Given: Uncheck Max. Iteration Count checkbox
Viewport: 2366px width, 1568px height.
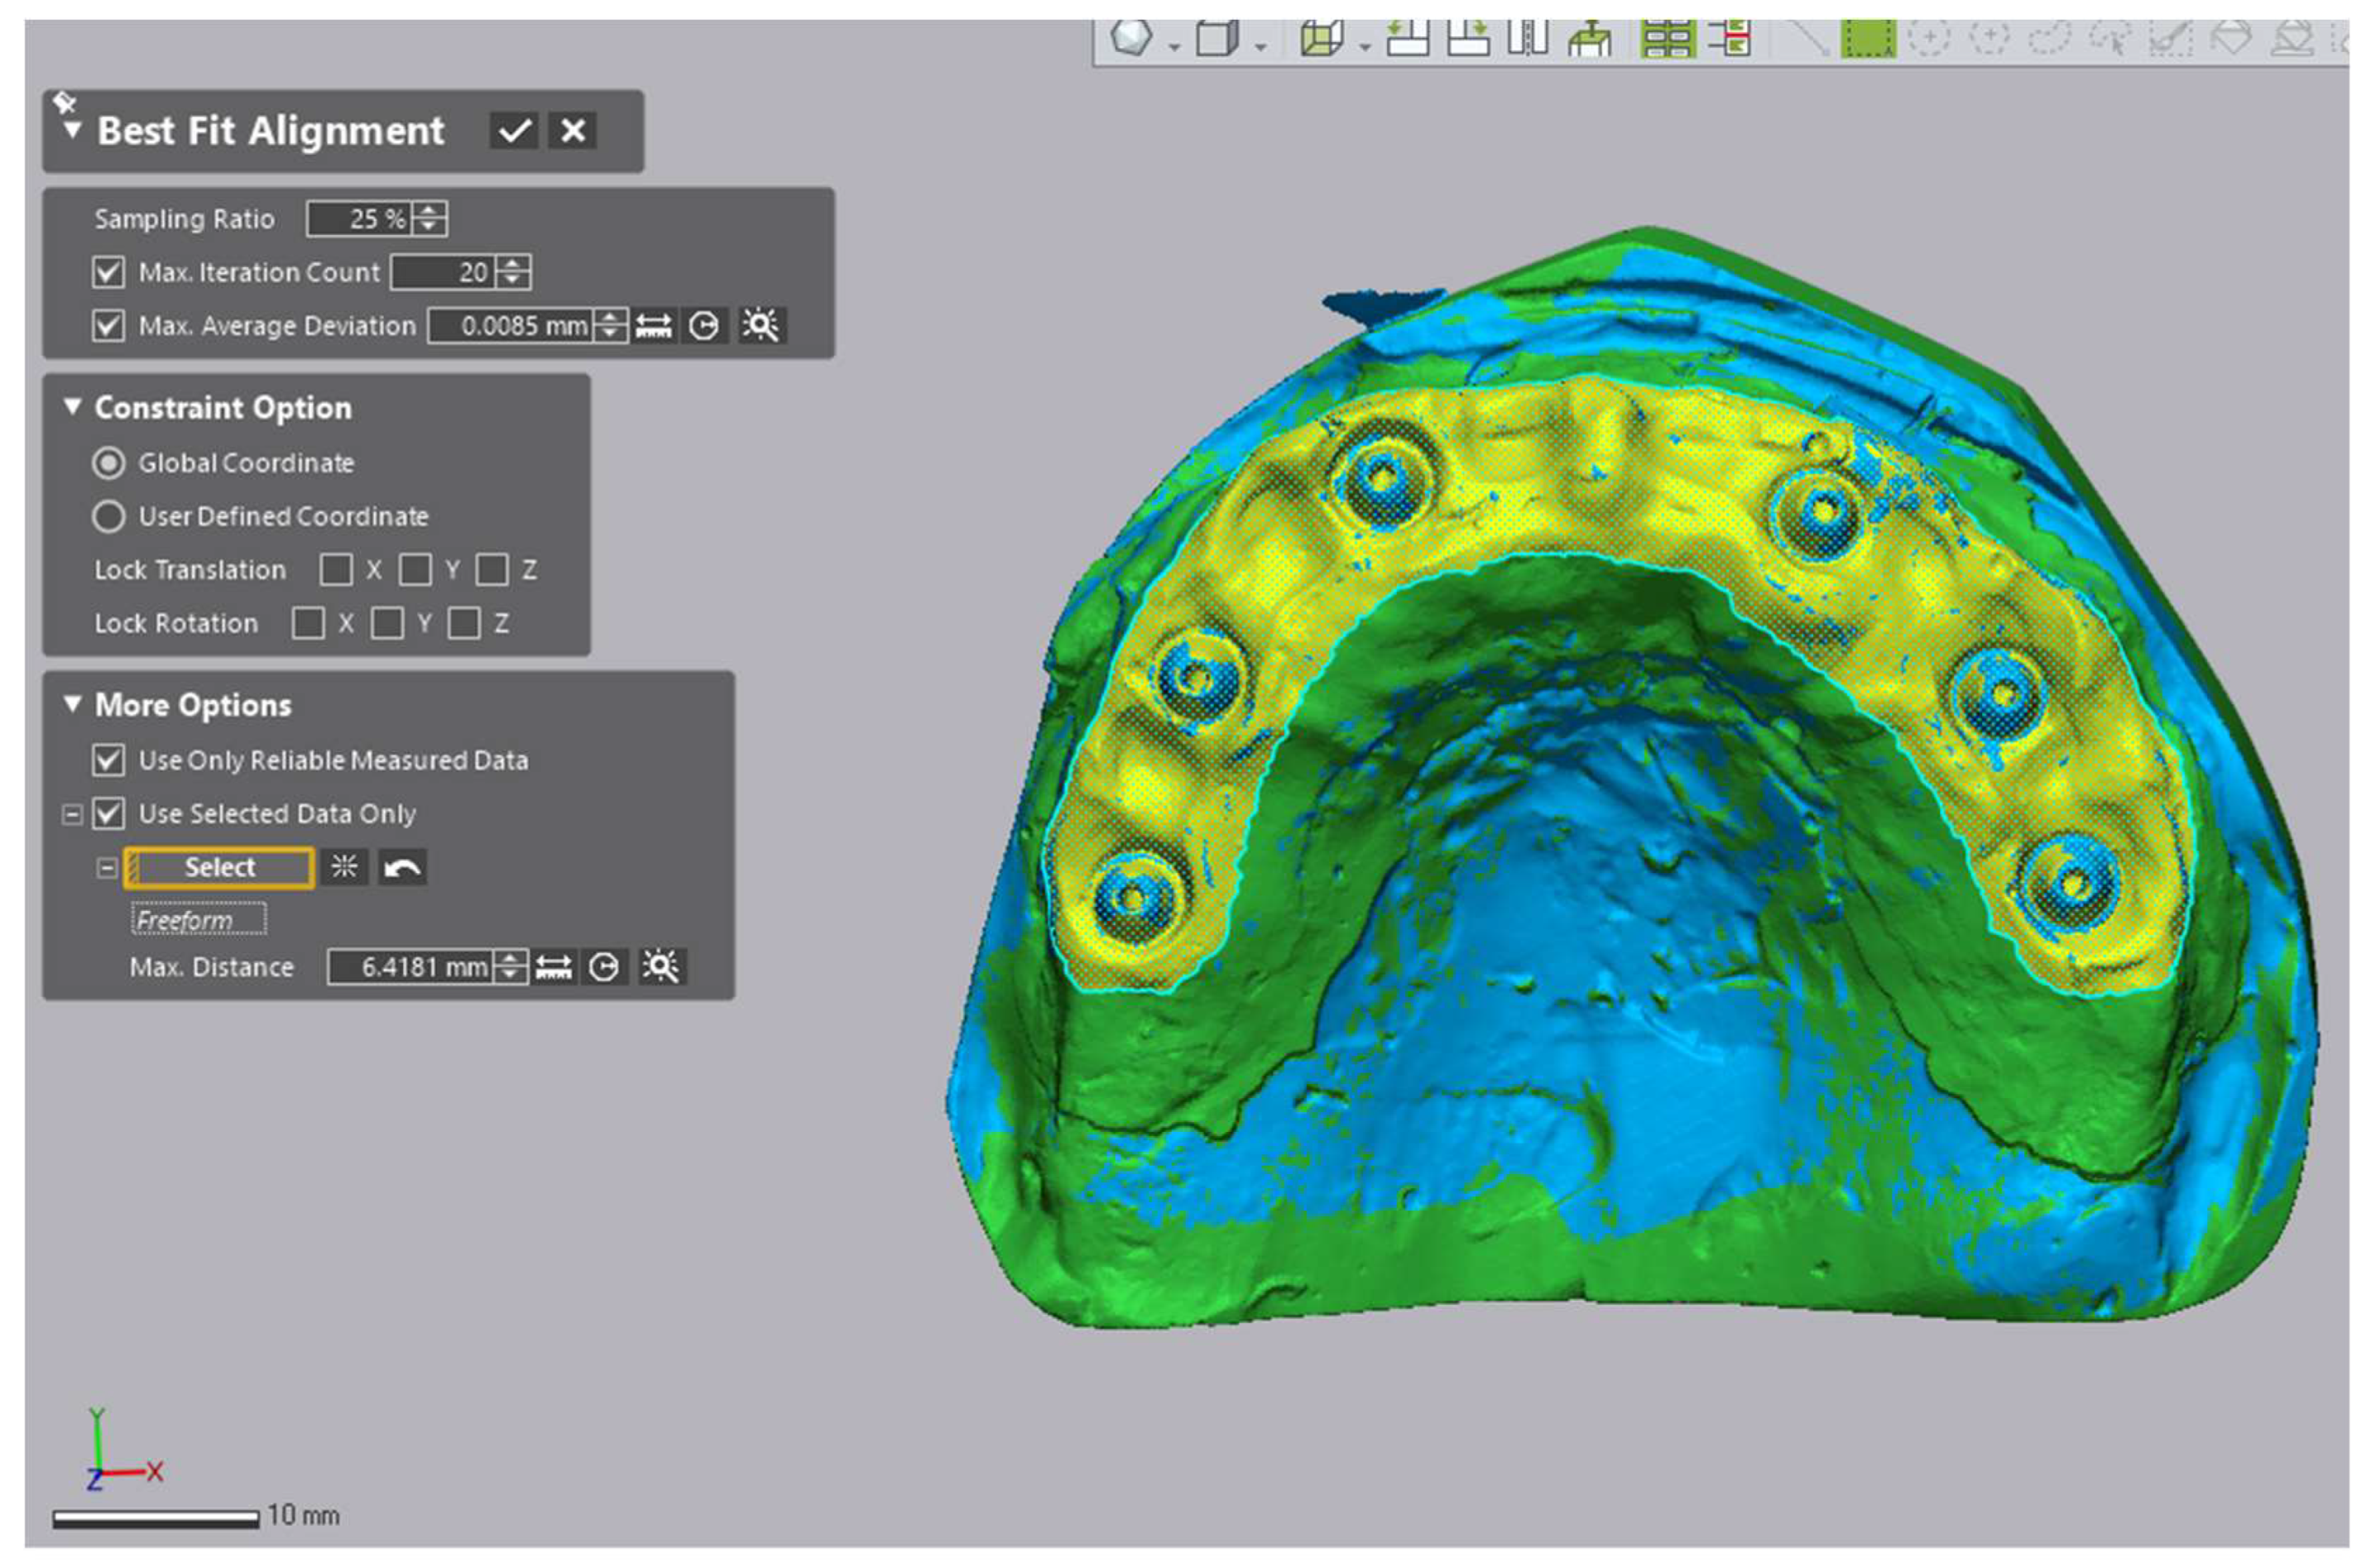Looking at the screenshot, I should coord(108,272).
